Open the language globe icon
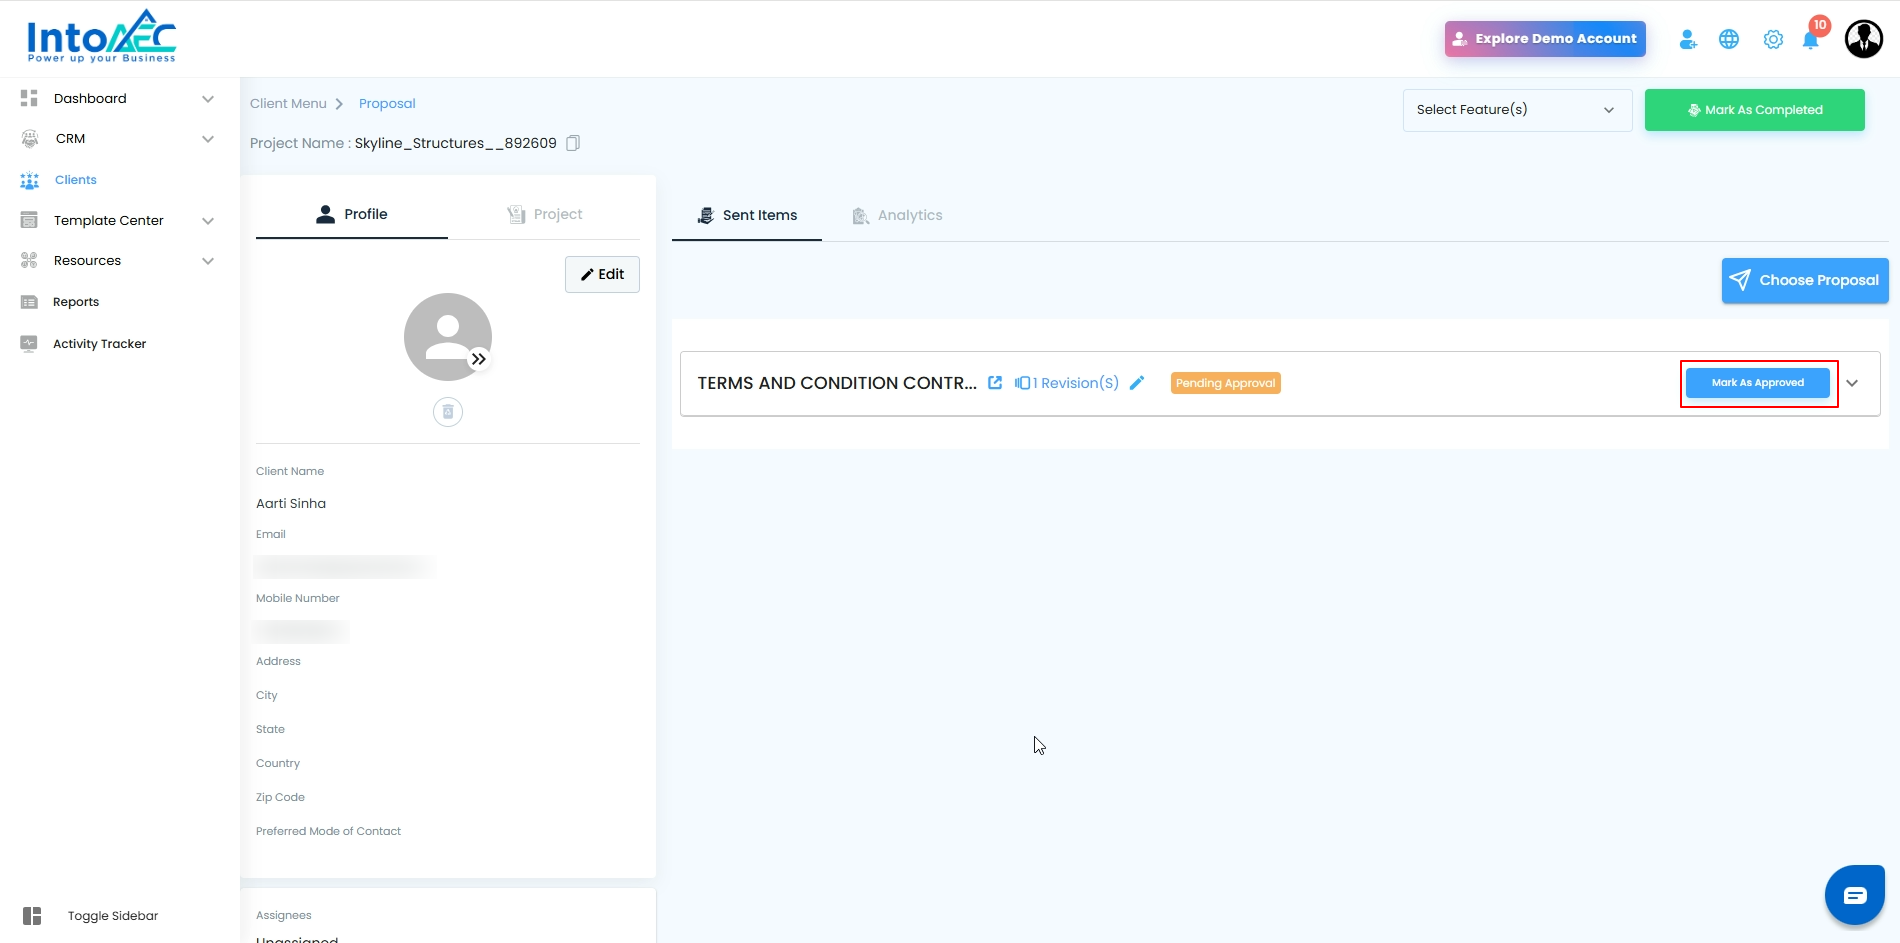This screenshot has width=1900, height=943. click(x=1729, y=39)
